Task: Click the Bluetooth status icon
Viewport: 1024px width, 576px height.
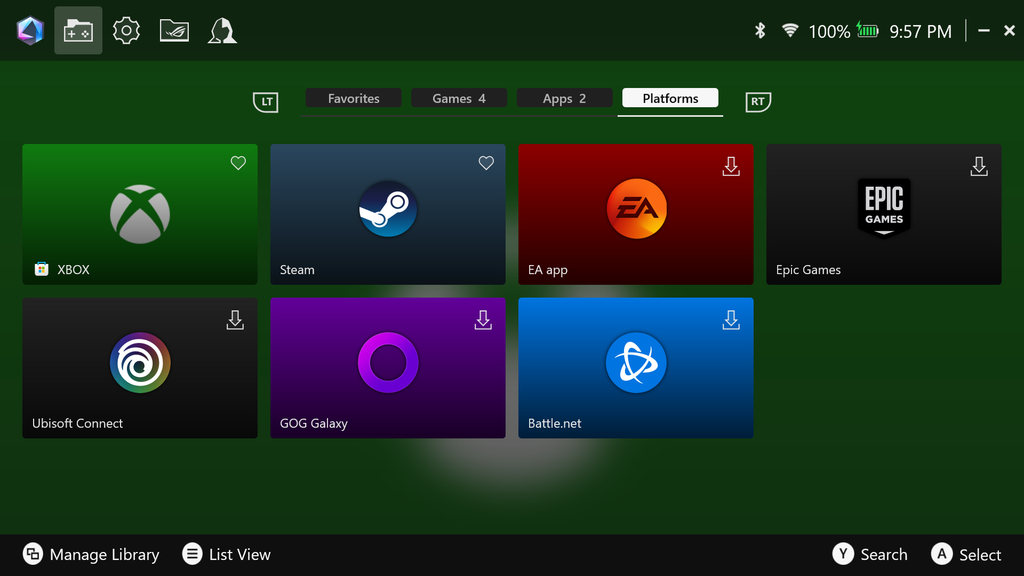Action: click(760, 31)
